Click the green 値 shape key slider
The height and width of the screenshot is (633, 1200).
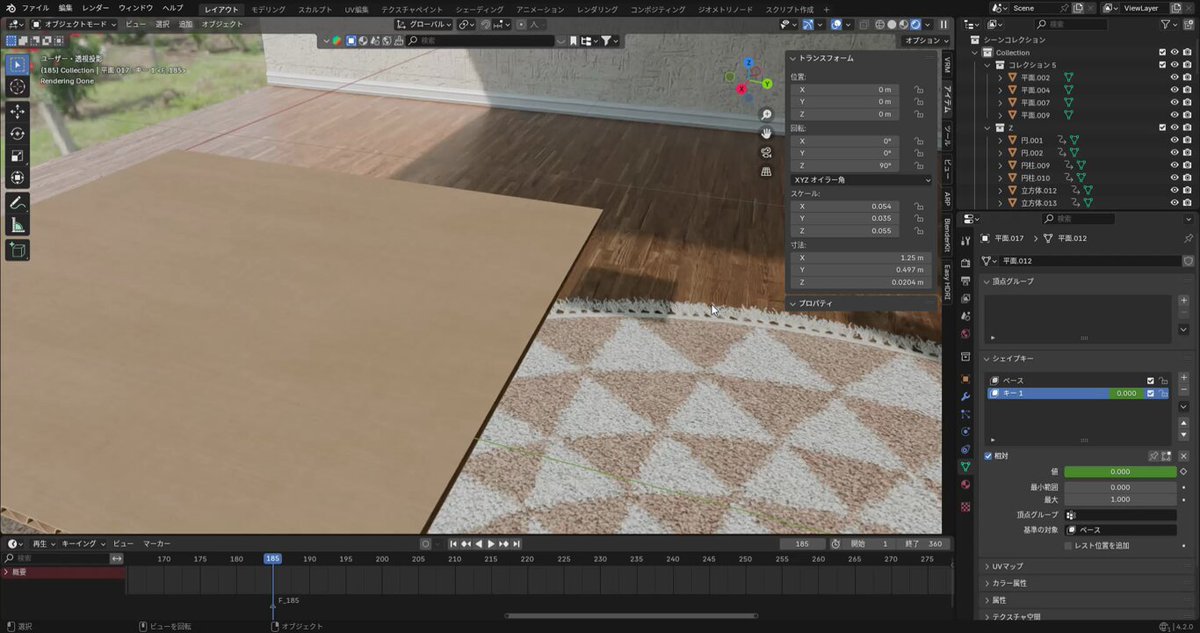point(1120,471)
